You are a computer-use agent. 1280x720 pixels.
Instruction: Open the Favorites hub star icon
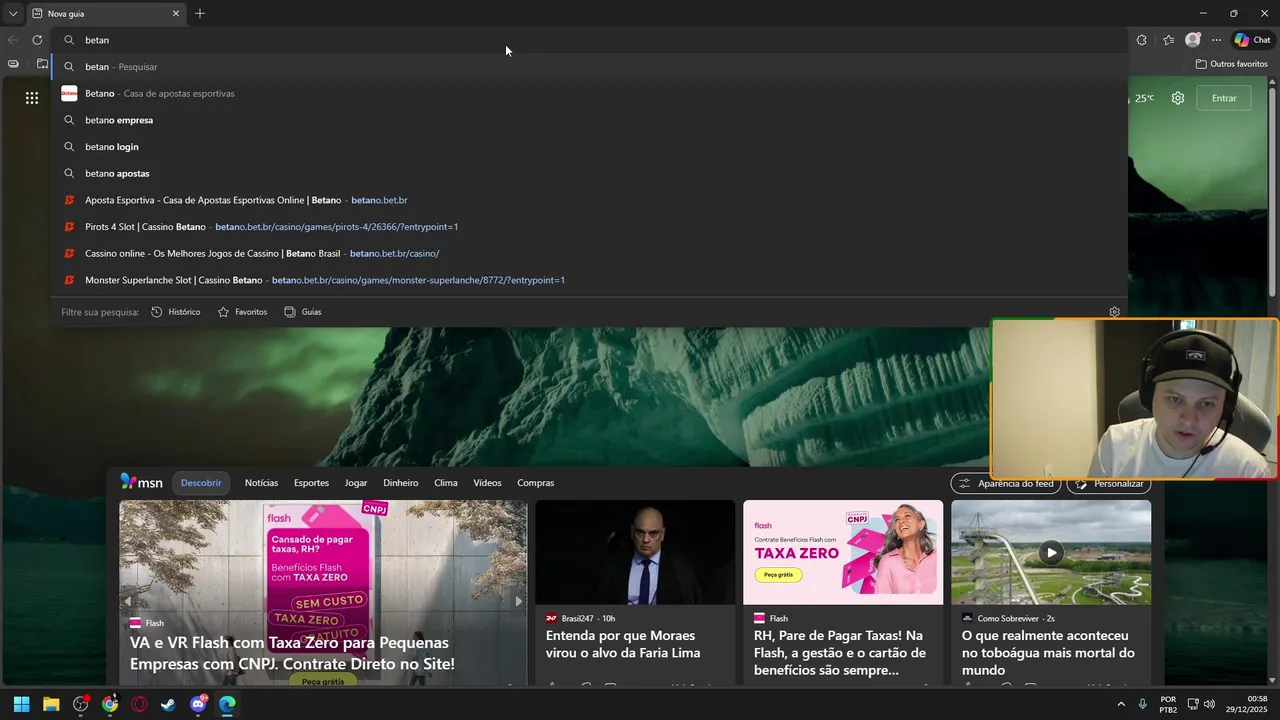[1168, 40]
